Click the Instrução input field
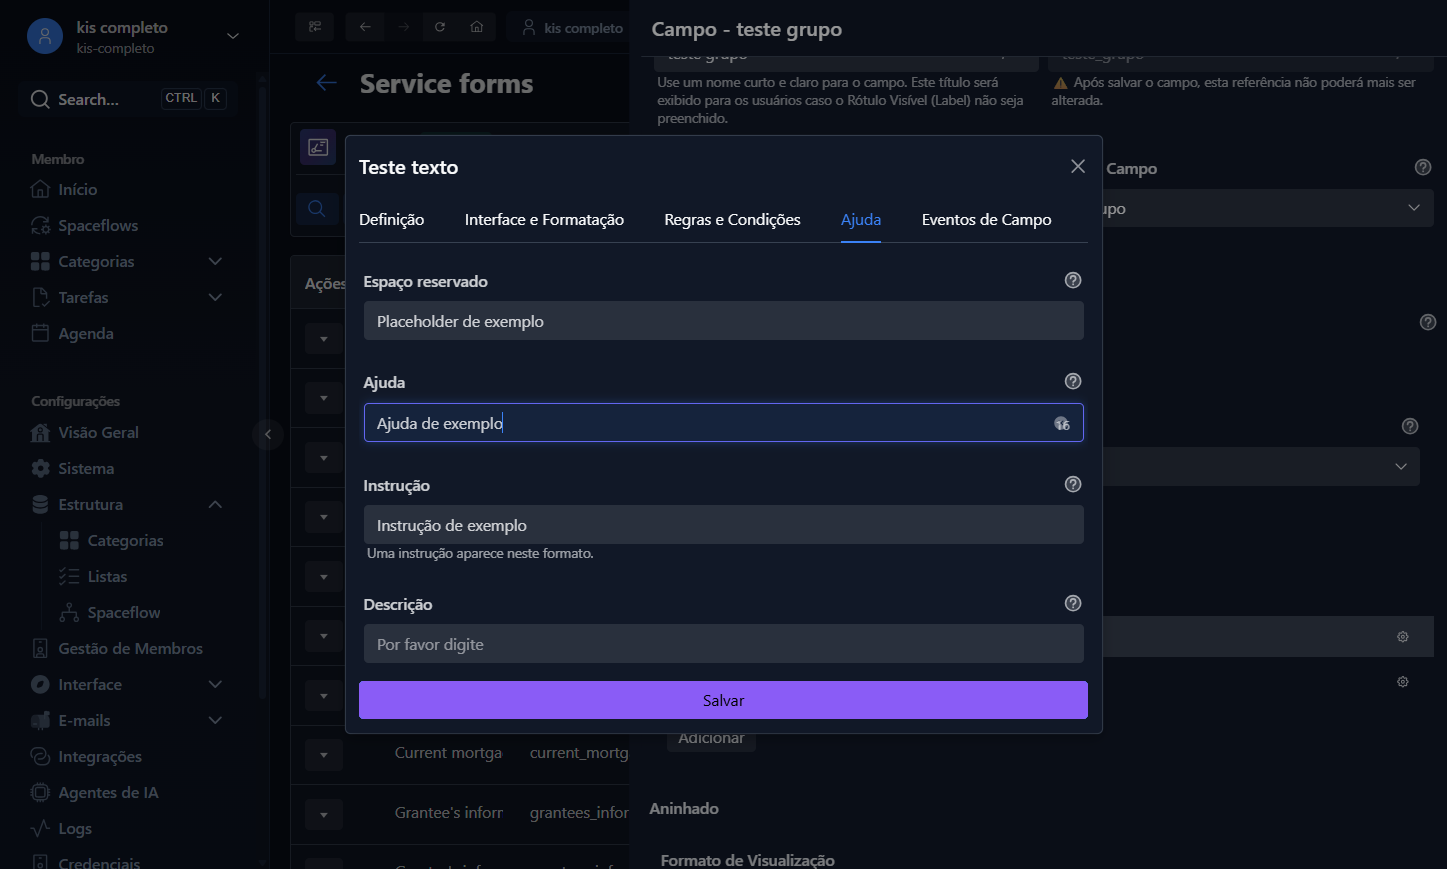 pyautogui.click(x=723, y=525)
